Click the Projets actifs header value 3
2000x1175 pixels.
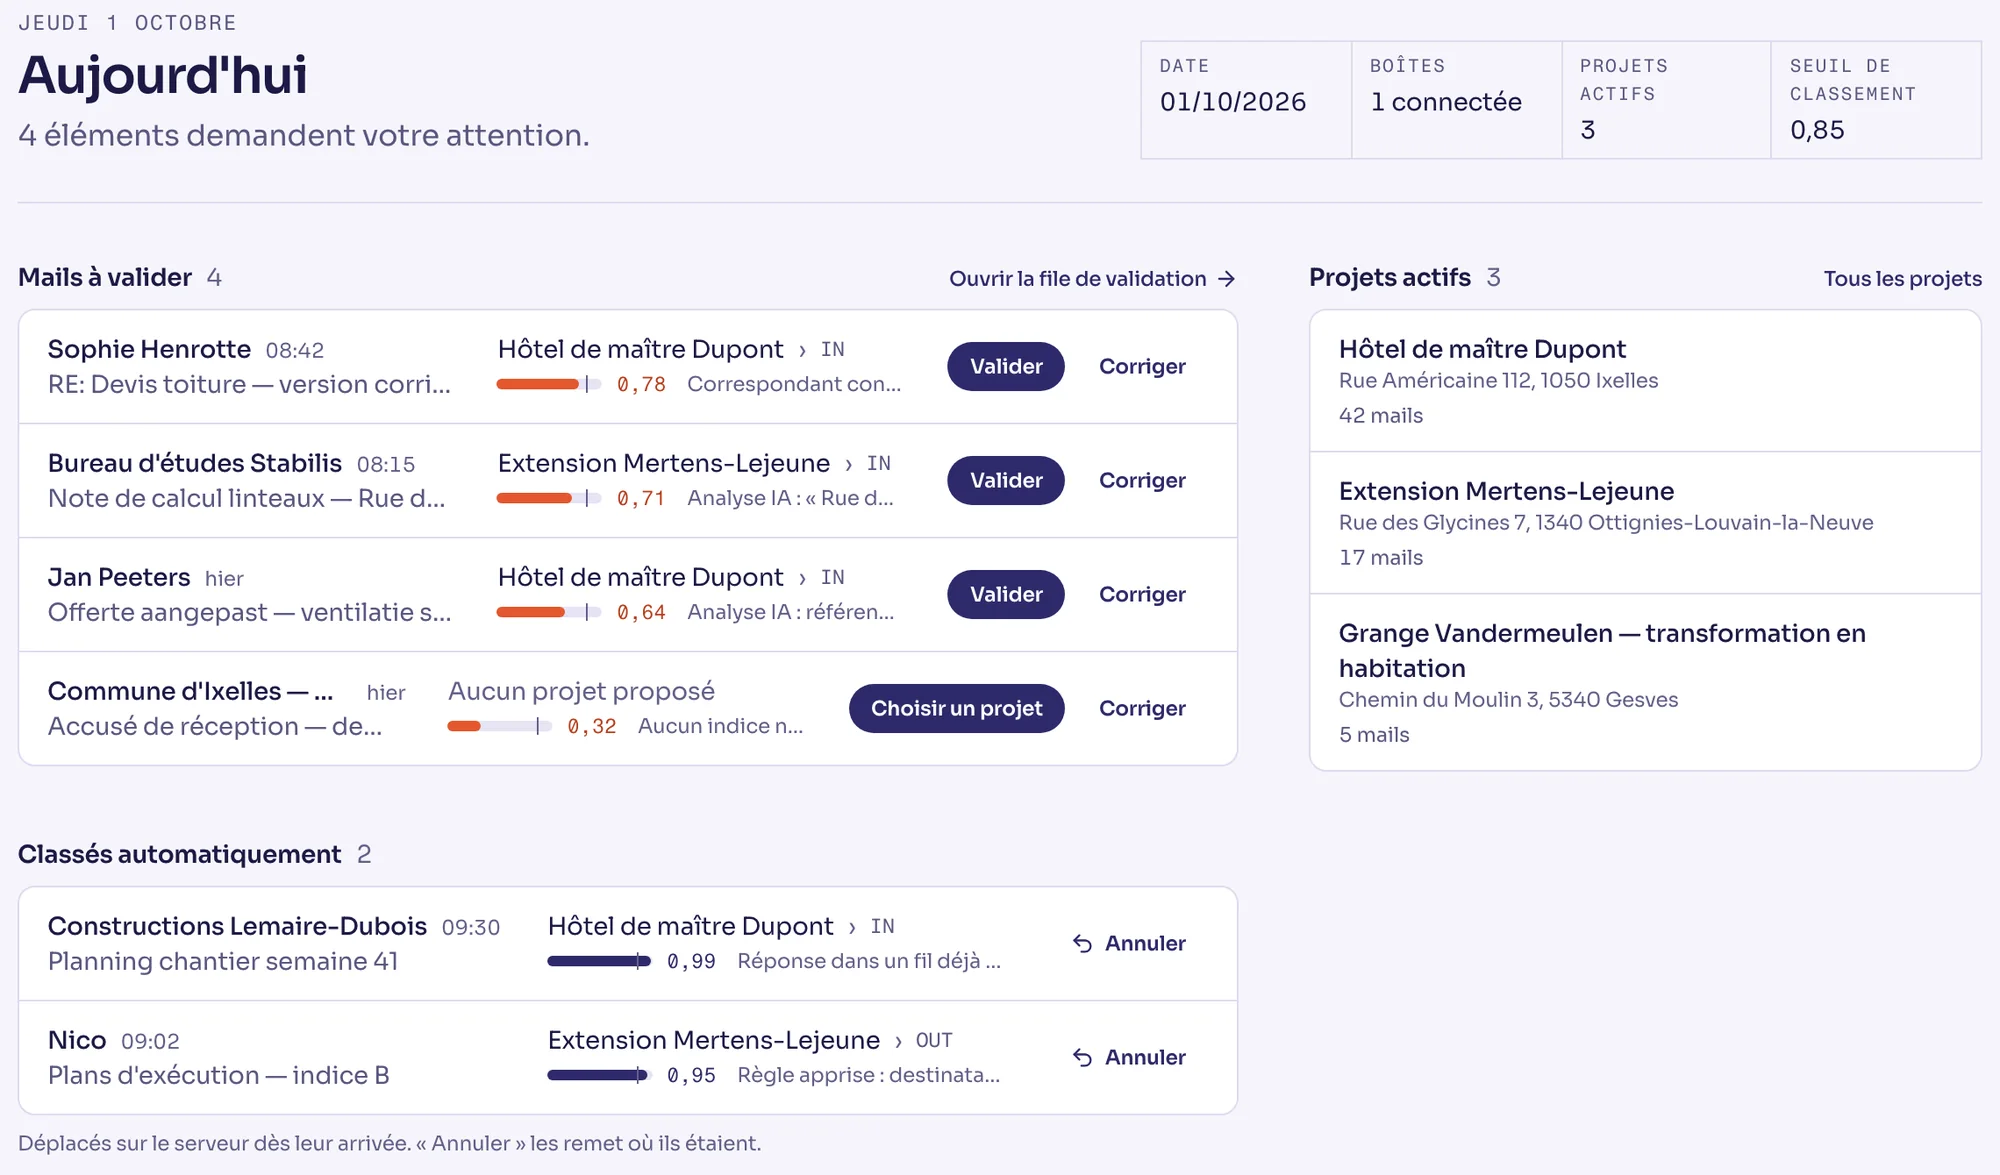pos(1587,130)
